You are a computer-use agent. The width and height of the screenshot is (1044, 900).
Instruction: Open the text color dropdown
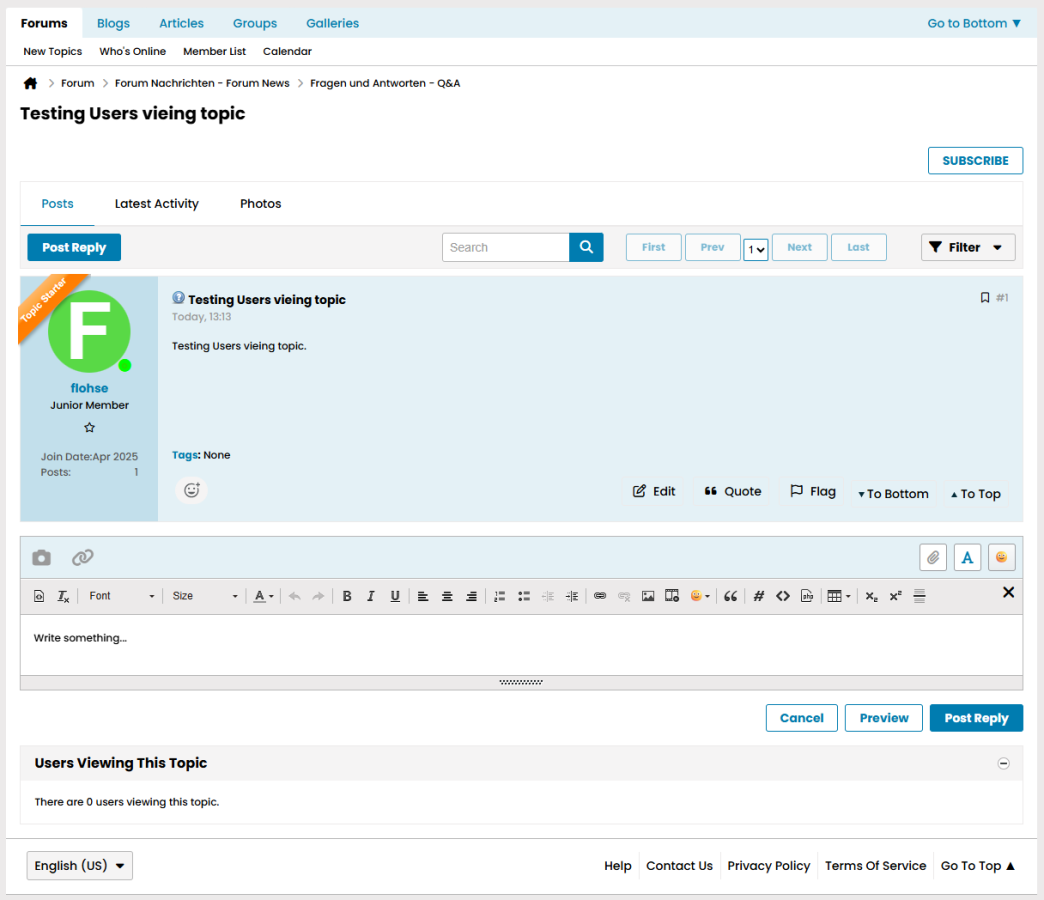pyautogui.click(x=264, y=596)
